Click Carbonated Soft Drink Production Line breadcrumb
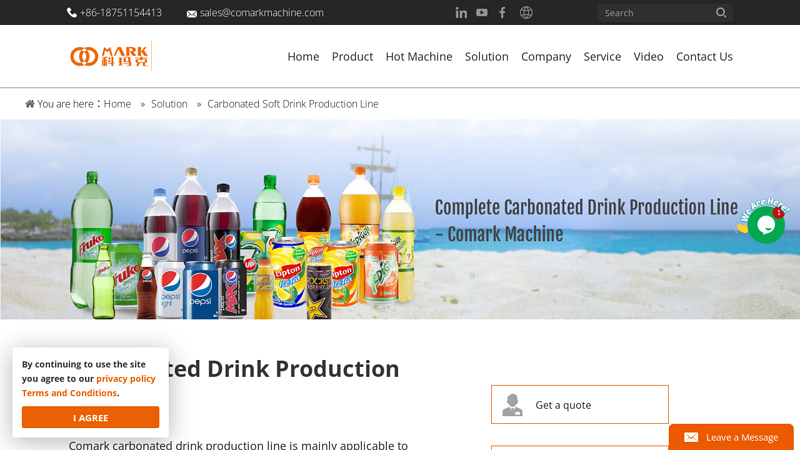Image resolution: width=800 pixels, height=450 pixels. [293, 104]
